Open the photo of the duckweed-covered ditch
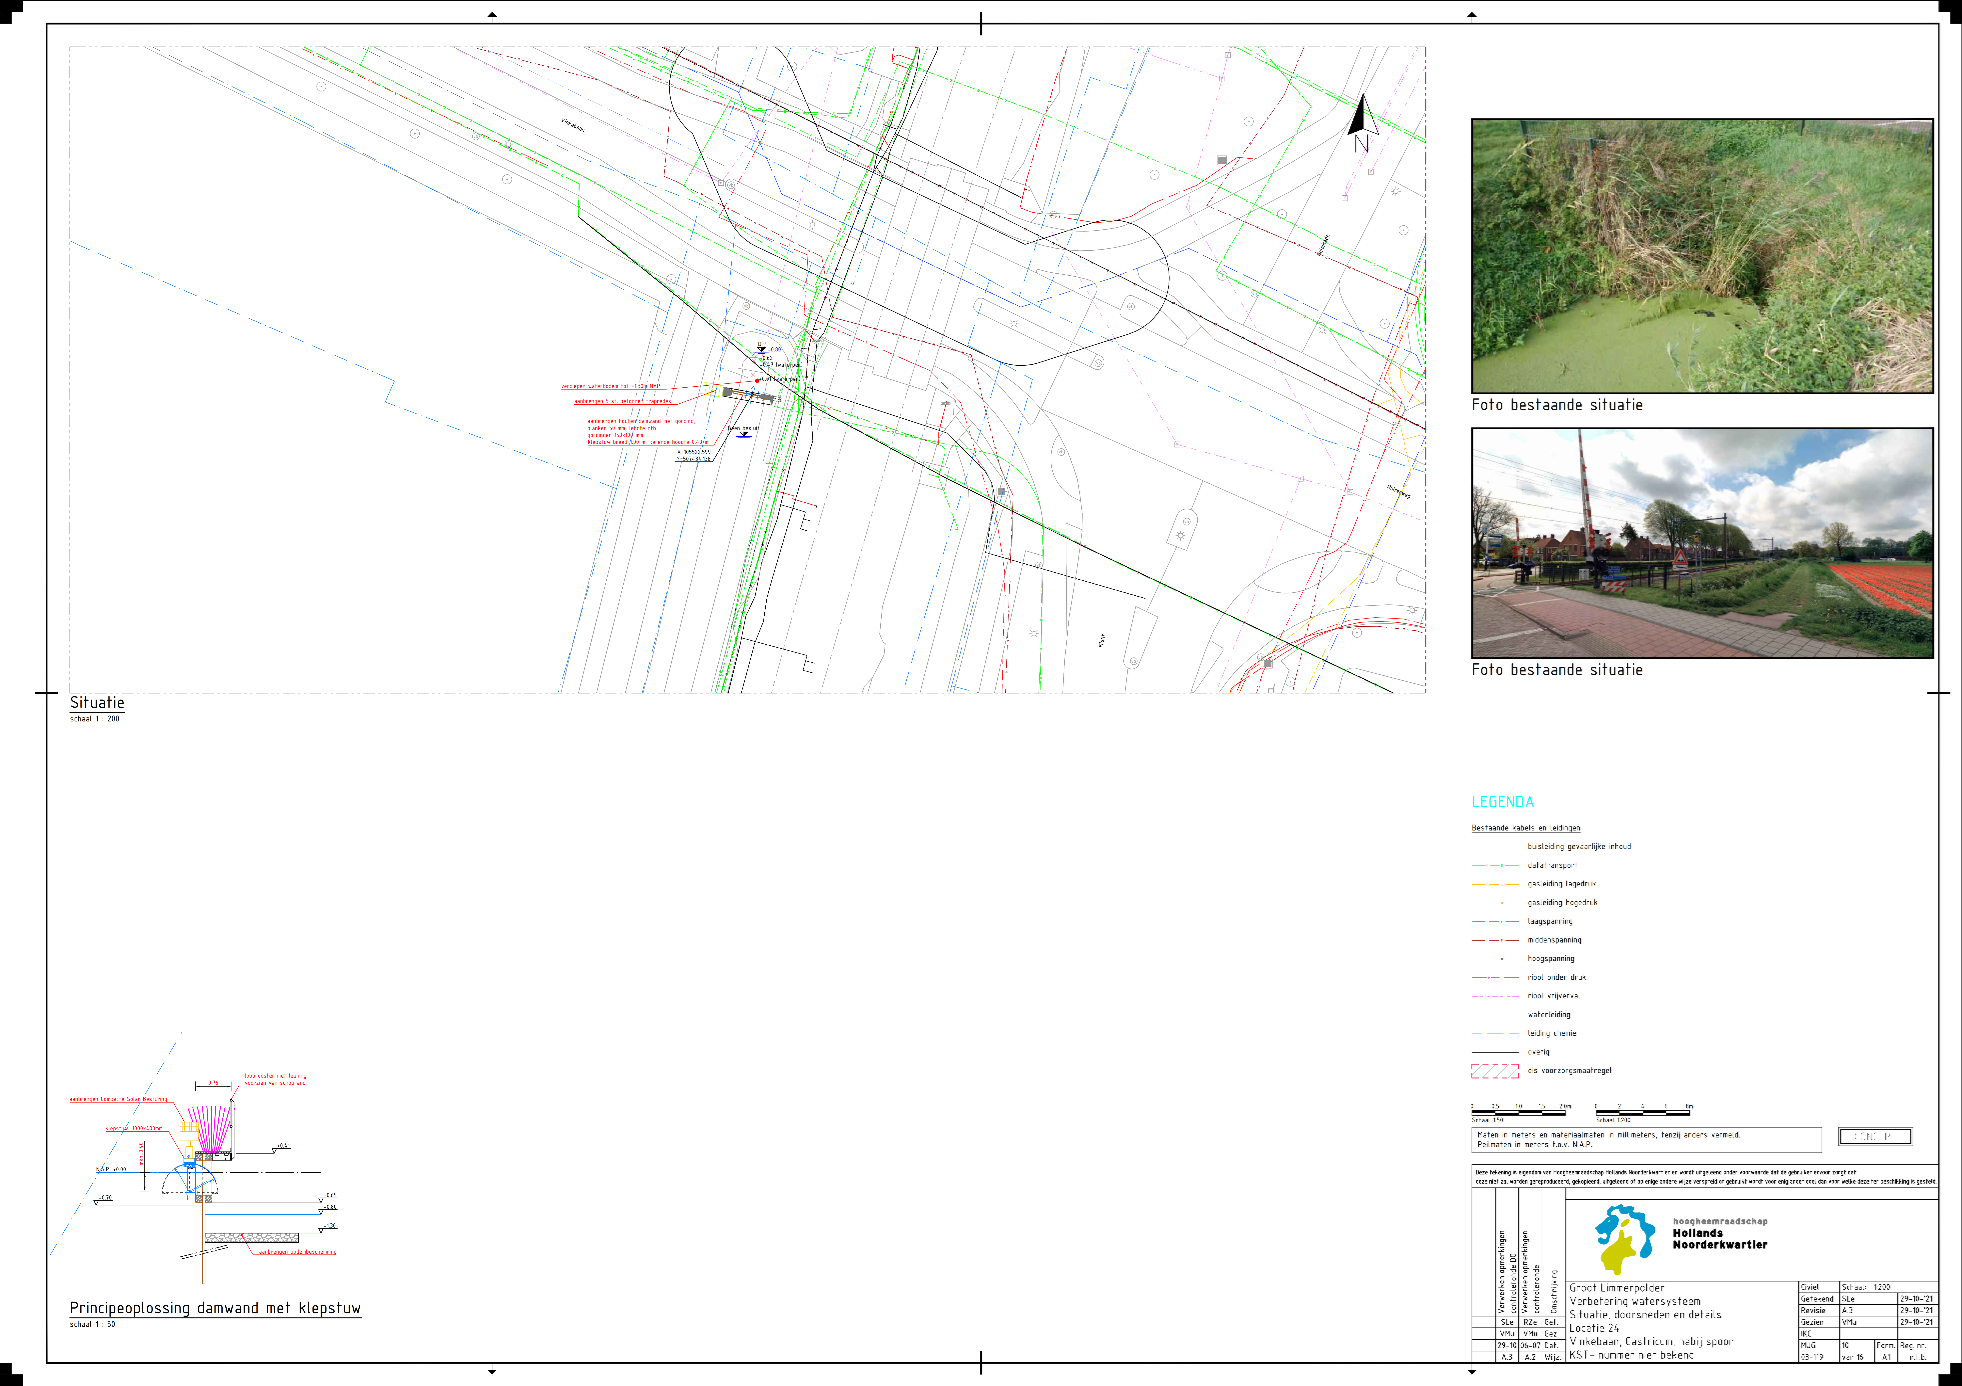 coord(1702,256)
